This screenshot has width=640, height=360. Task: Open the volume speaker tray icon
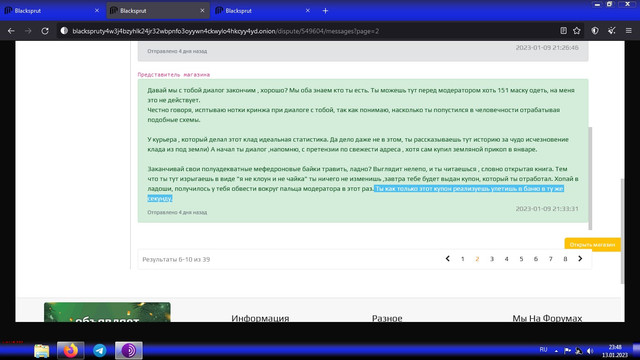pos(590,350)
